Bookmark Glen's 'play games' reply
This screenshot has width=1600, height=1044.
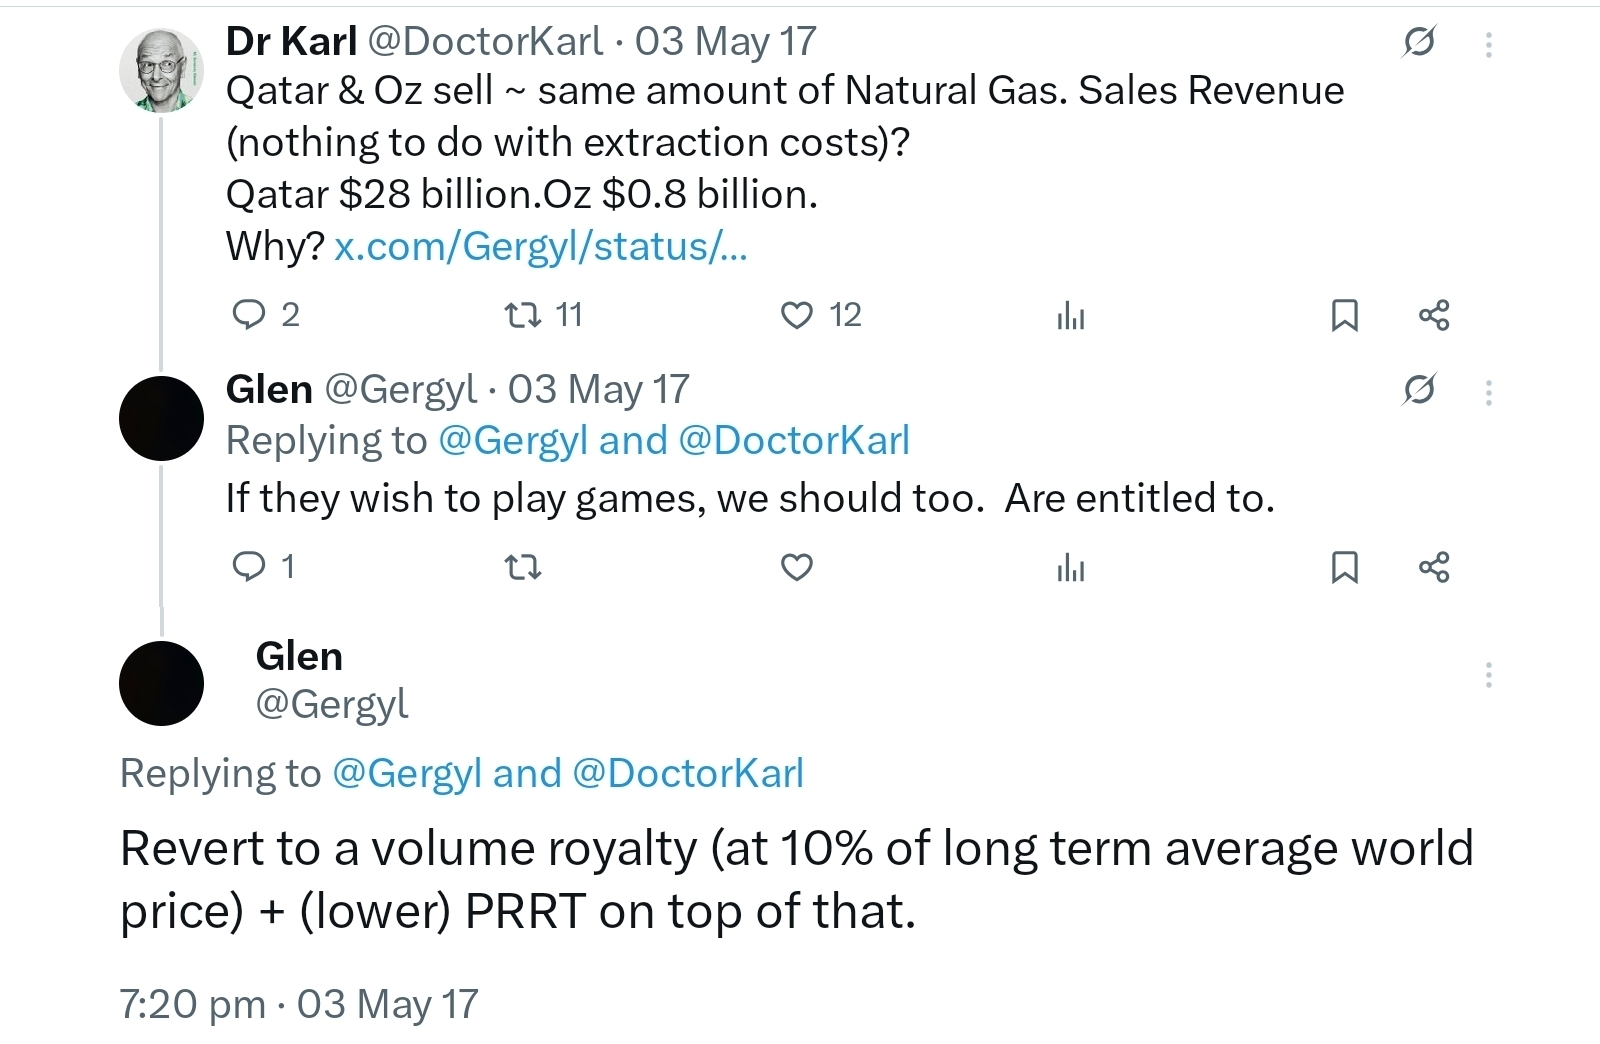coord(1344,568)
